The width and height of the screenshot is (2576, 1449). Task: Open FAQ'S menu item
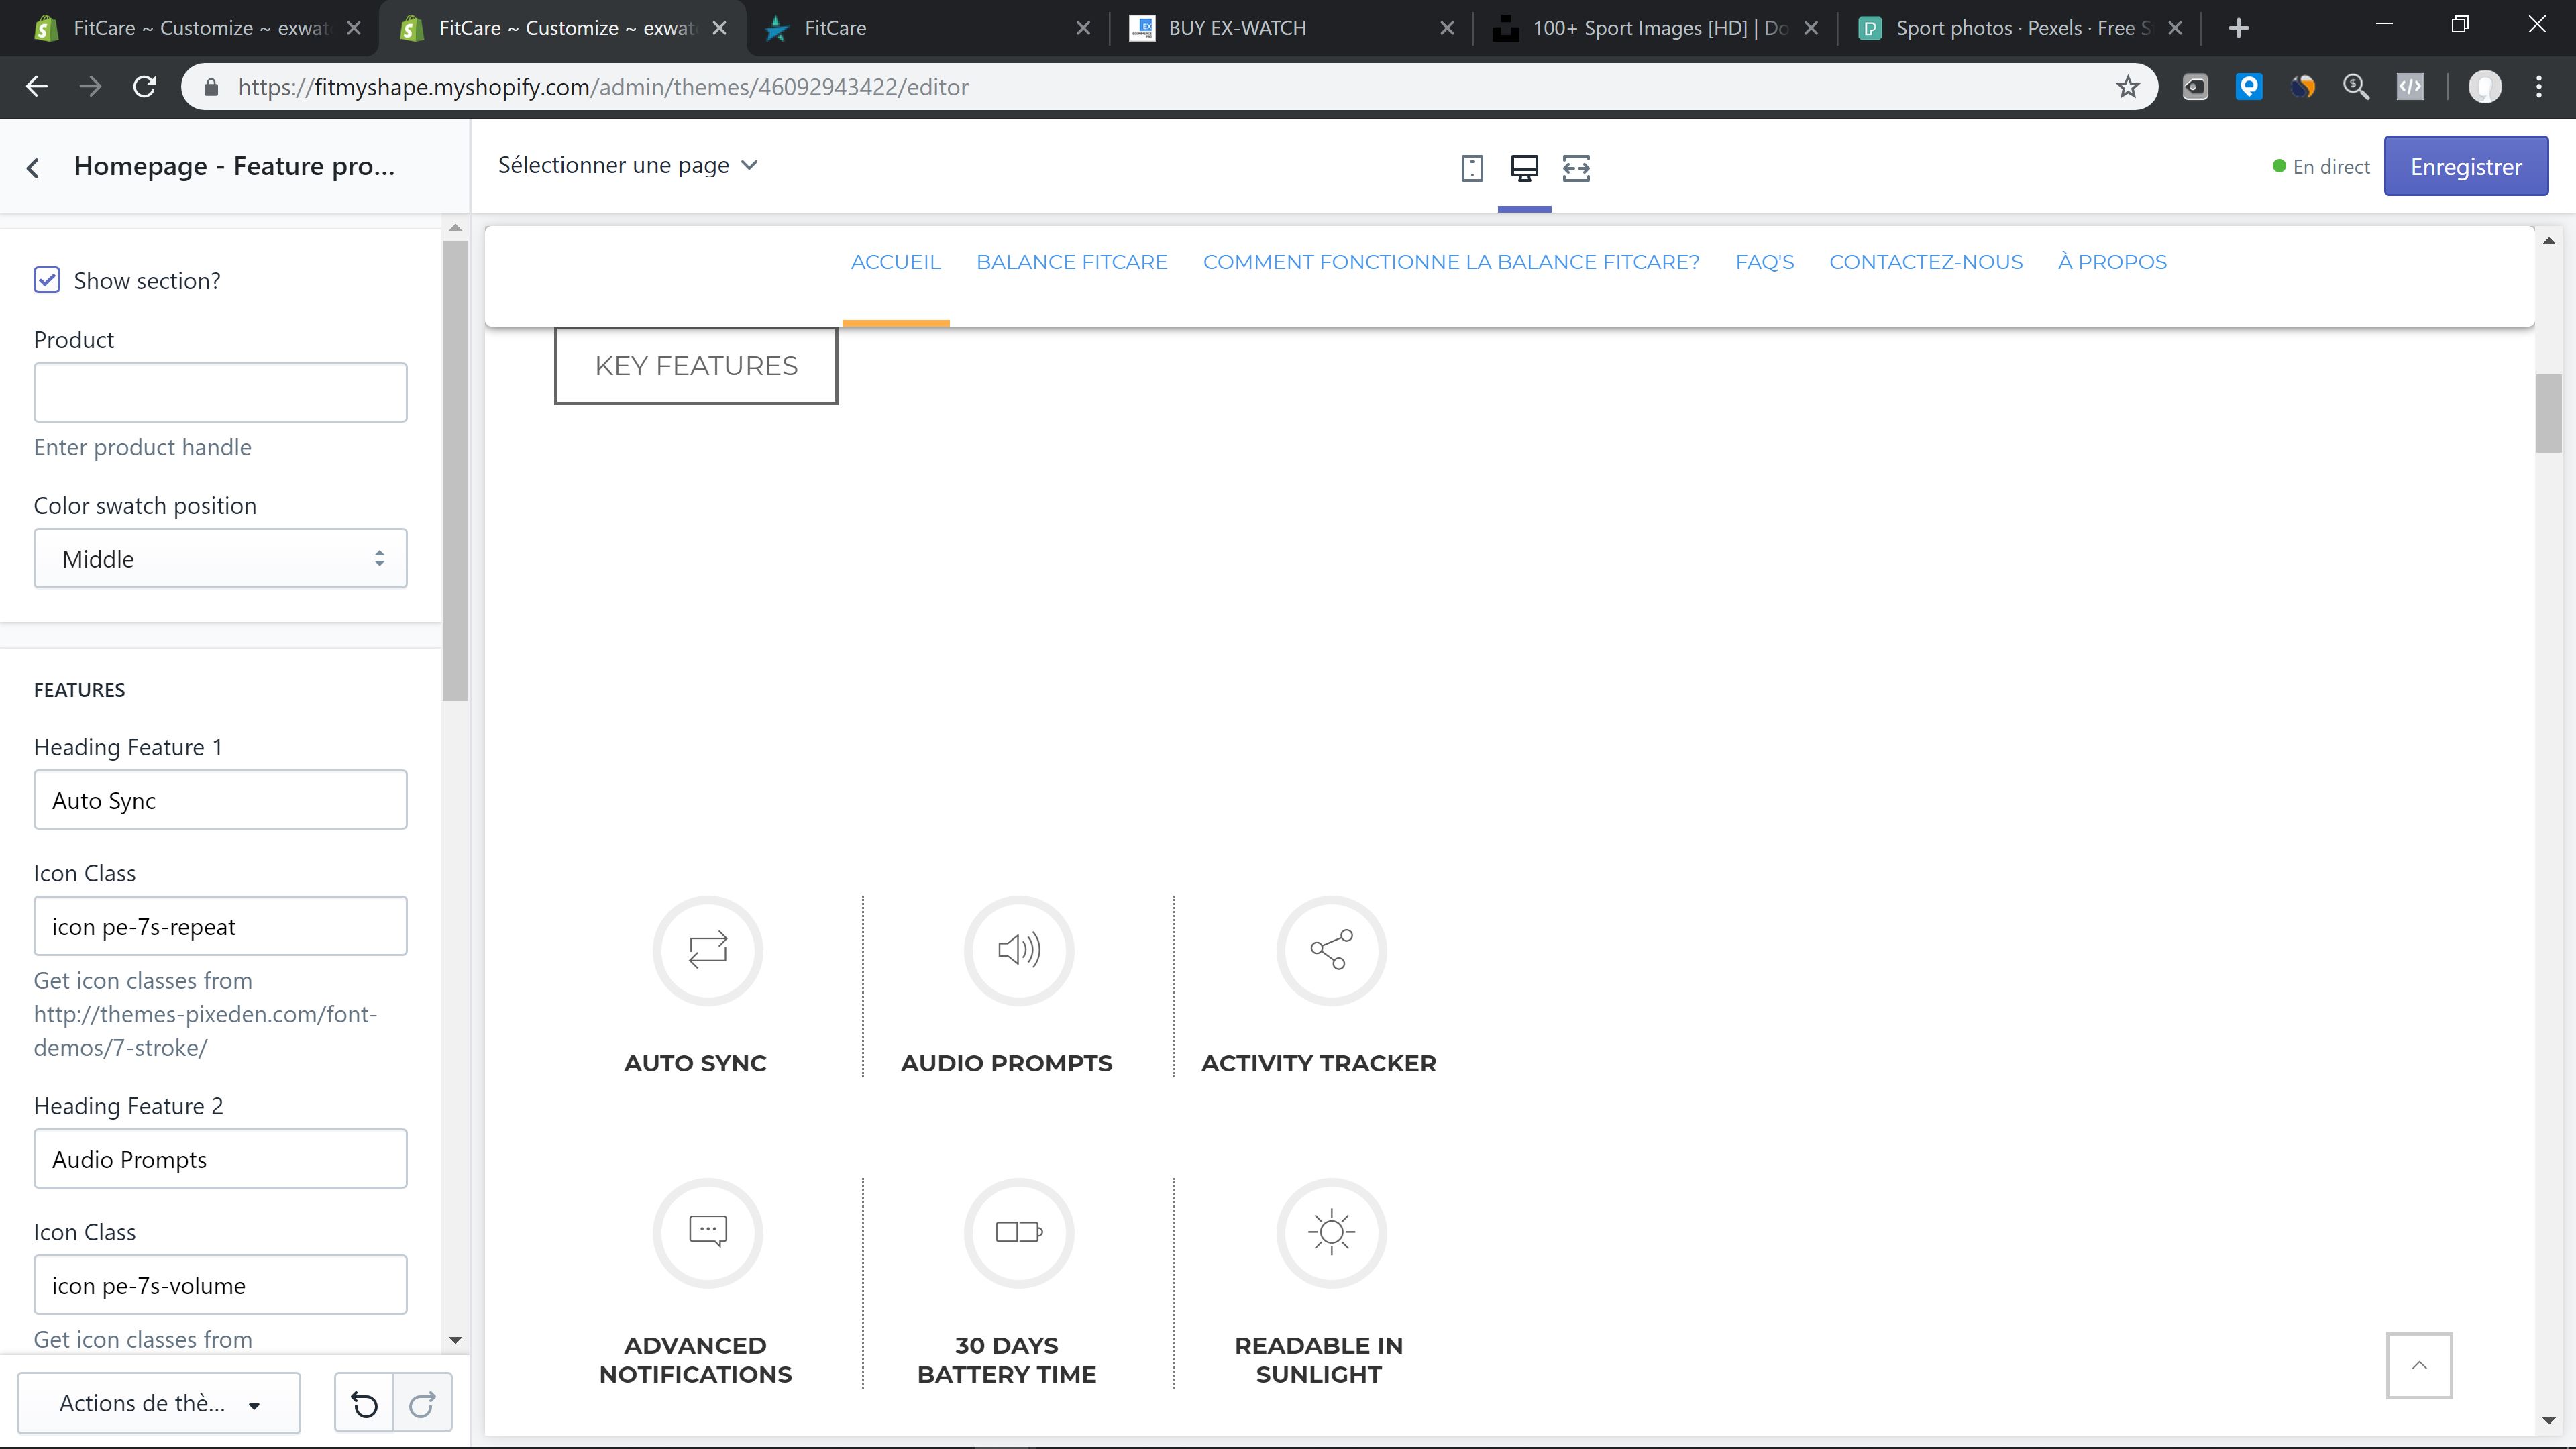pyautogui.click(x=1764, y=262)
